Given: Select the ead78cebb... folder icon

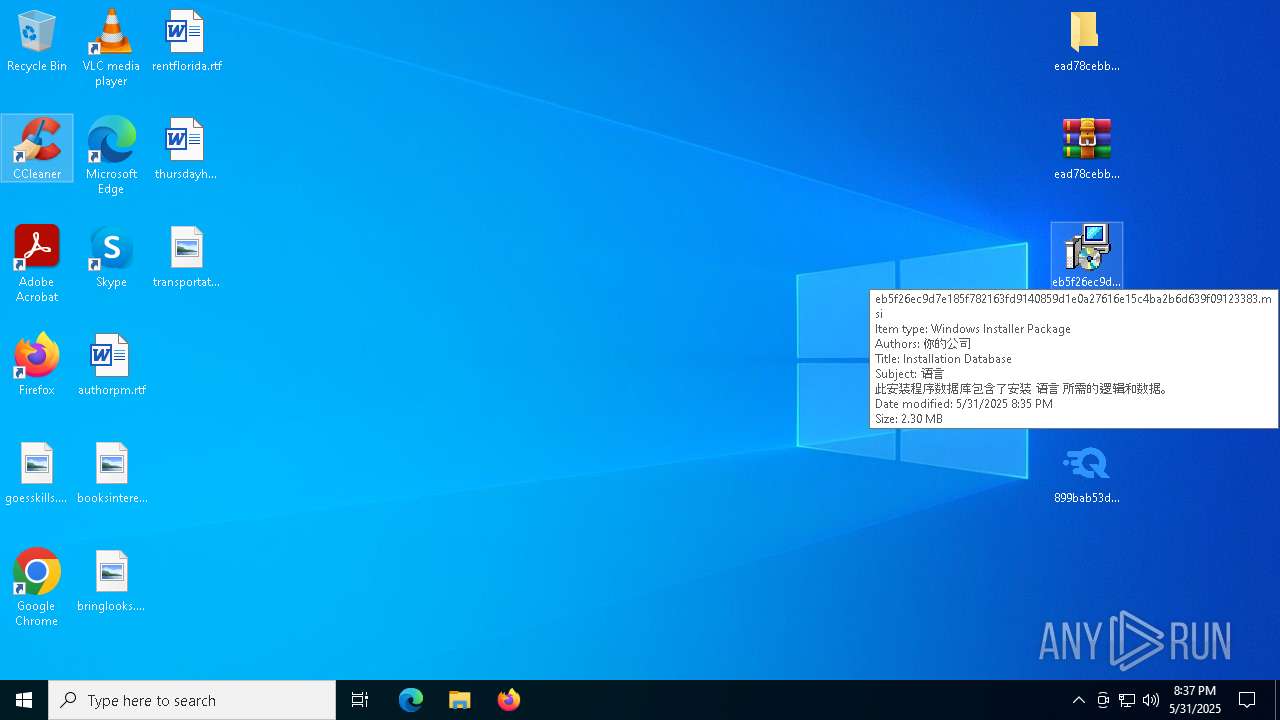Looking at the screenshot, I should point(1087,41).
